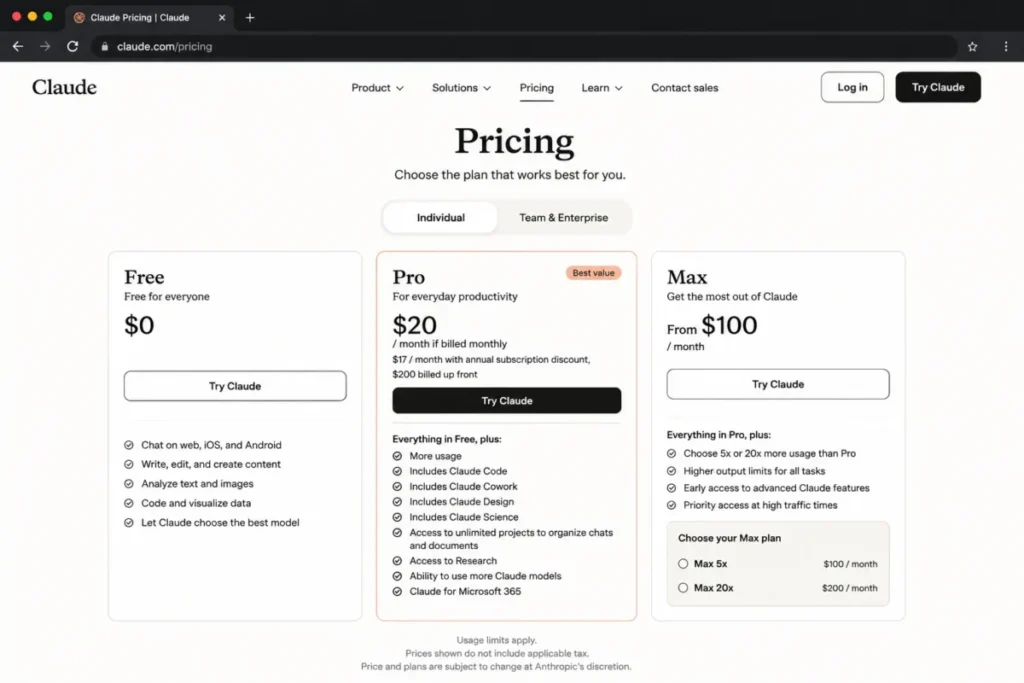Click the checkmark beside Analyze text and images
This screenshot has width=1024, height=683.
129,484
